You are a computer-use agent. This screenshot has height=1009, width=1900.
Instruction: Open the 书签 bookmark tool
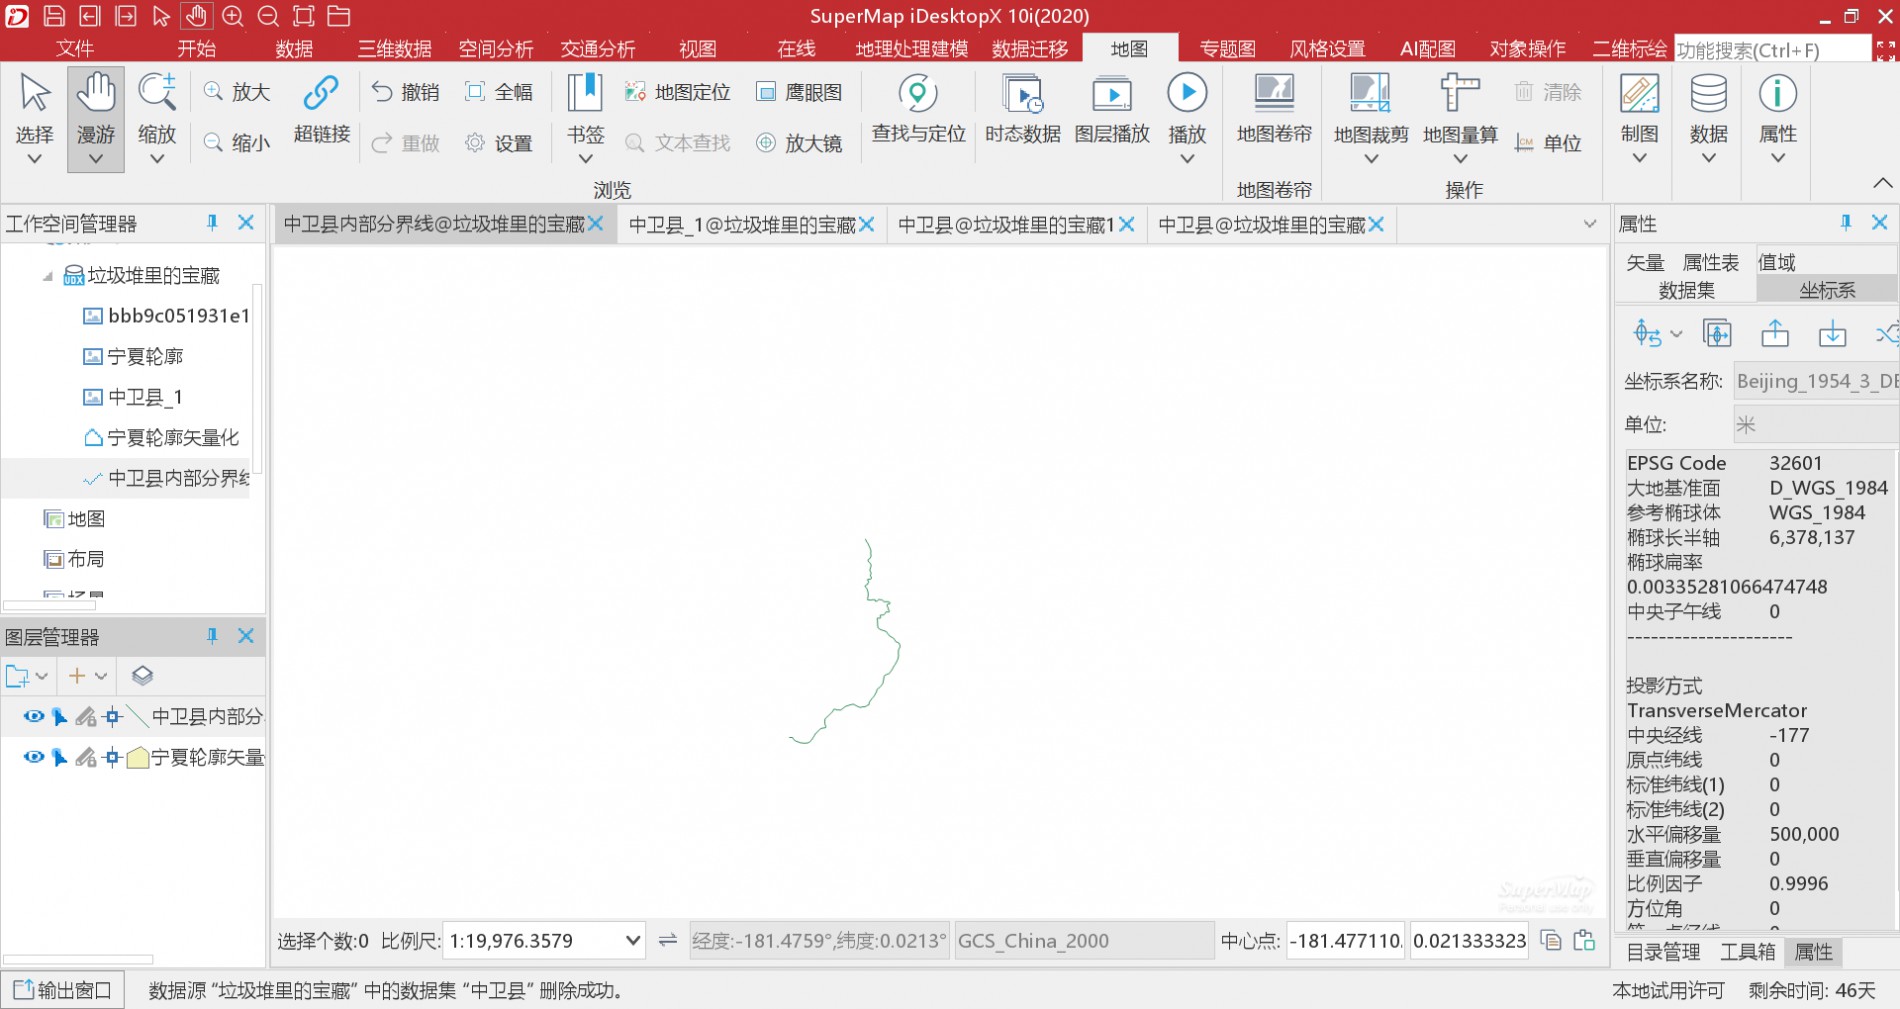point(585,108)
